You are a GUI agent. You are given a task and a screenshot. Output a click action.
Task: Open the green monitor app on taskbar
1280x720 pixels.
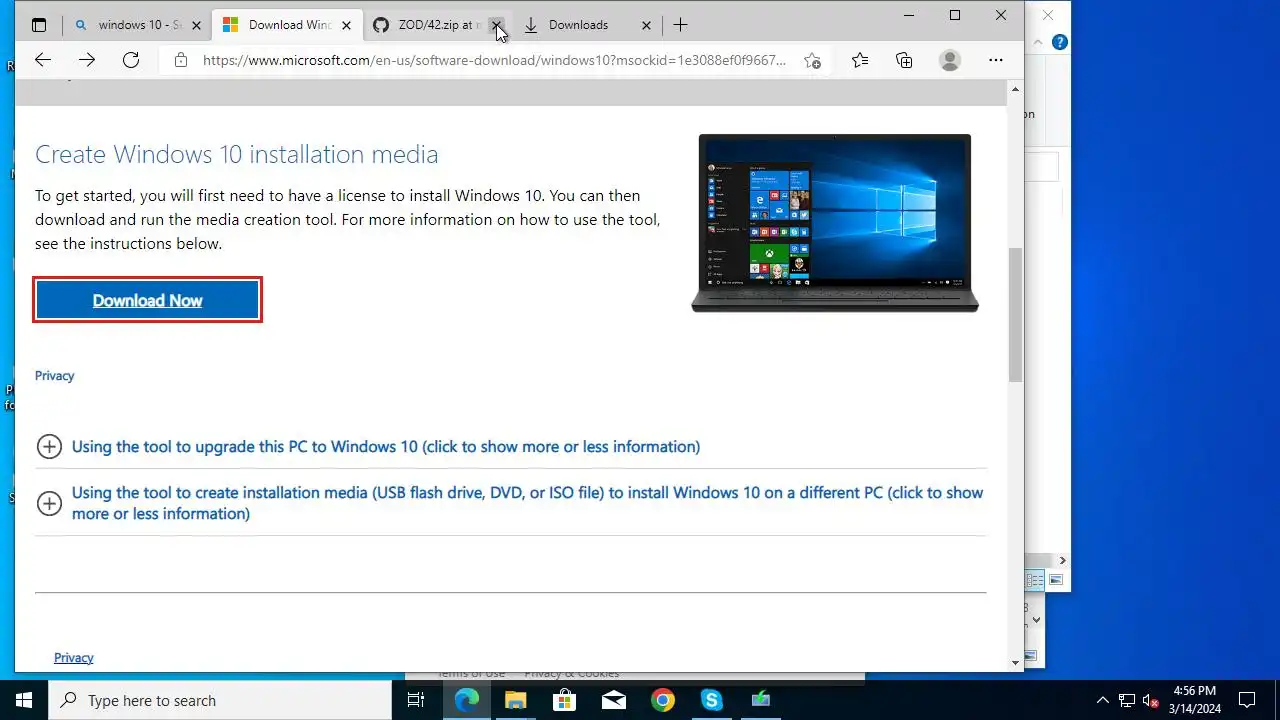pos(760,700)
